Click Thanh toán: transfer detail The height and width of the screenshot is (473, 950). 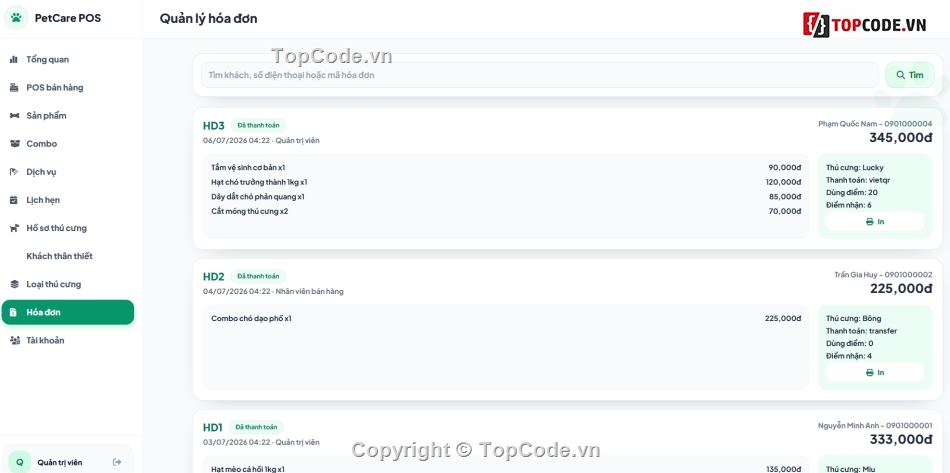(861, 331)
